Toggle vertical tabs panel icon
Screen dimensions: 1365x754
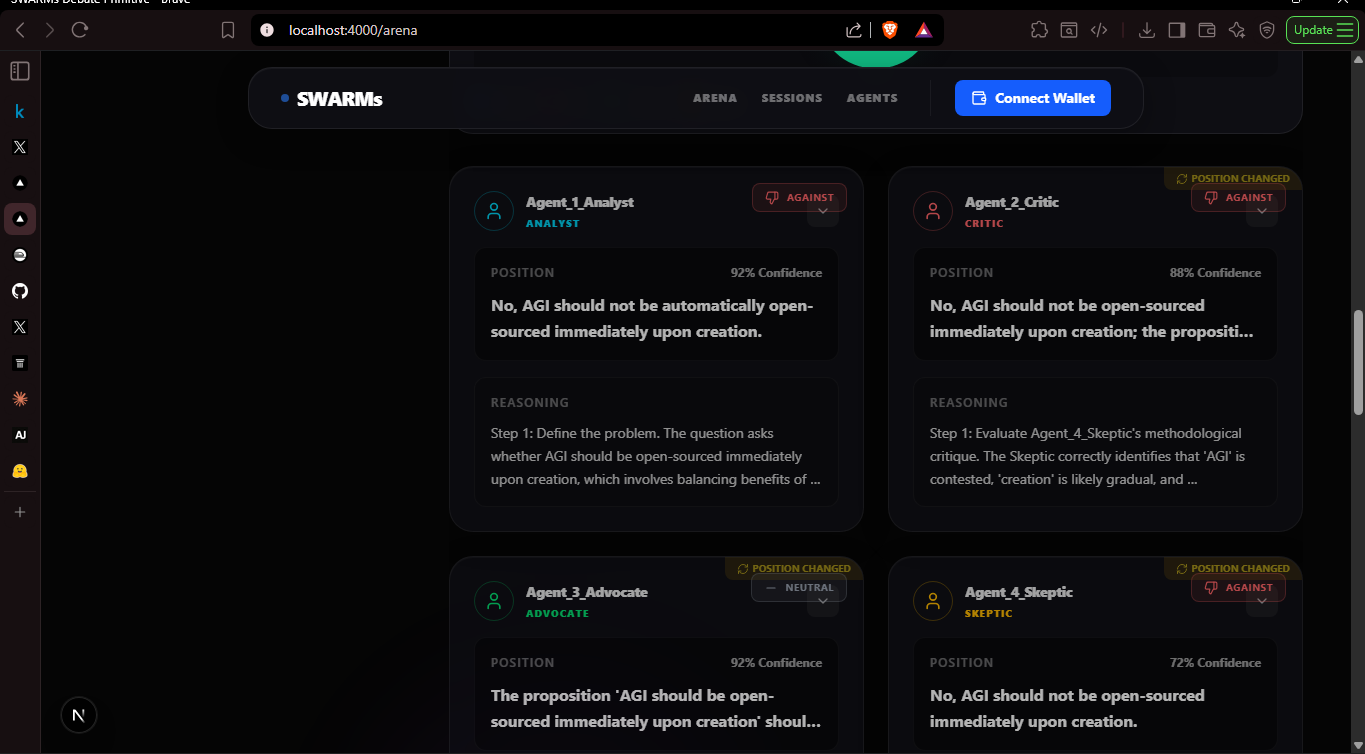pyautogui.click(x=20, y=71)
